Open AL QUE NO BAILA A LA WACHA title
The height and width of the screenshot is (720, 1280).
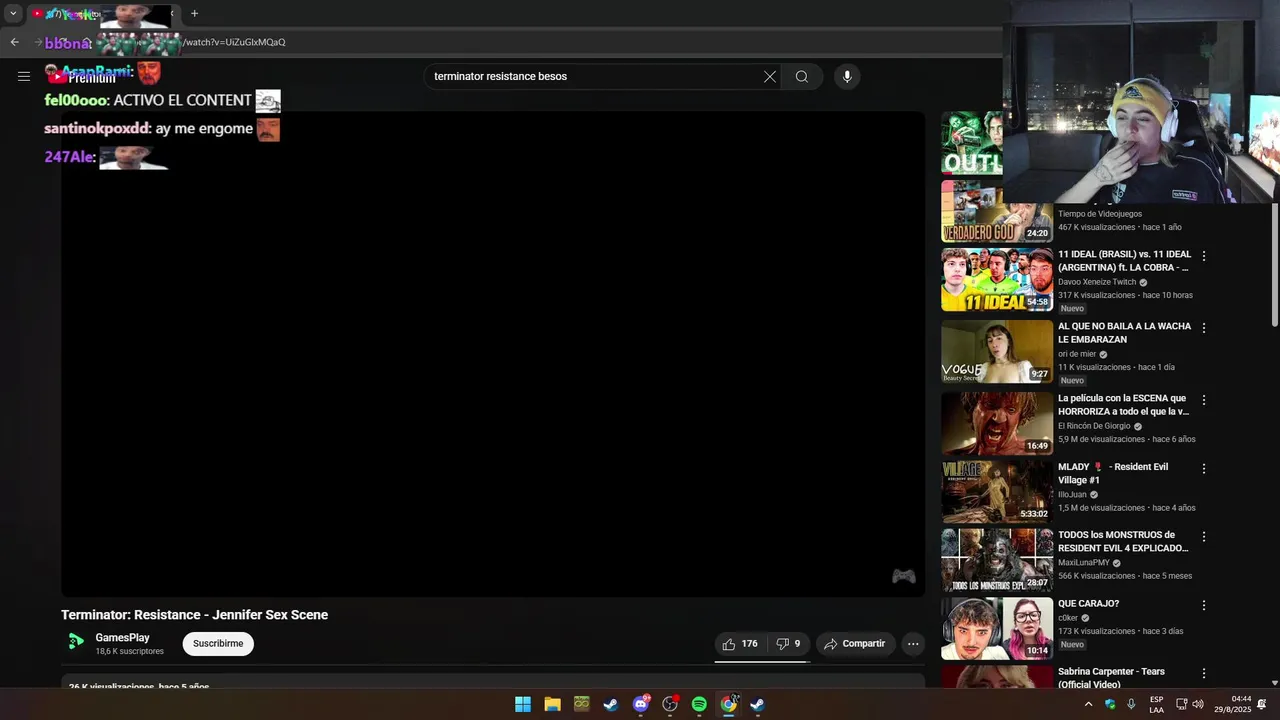click(1125, 333)
